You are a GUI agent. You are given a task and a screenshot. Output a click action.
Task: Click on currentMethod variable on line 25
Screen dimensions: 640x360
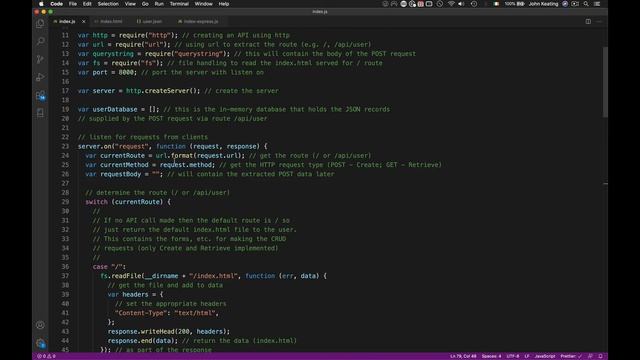124,165
